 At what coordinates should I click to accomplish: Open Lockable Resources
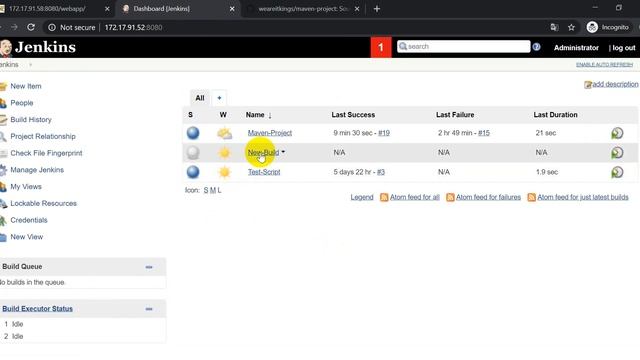click(x=43, y=203)
